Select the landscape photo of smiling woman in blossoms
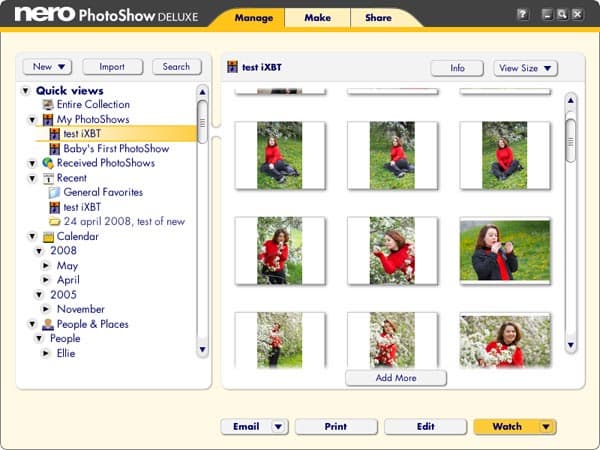600x450 pixels. [505, 341]
